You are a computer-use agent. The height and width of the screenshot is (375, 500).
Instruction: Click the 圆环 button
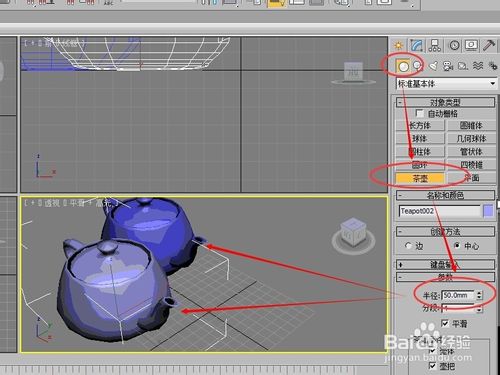pyautogui.click(x=420, y=165)
